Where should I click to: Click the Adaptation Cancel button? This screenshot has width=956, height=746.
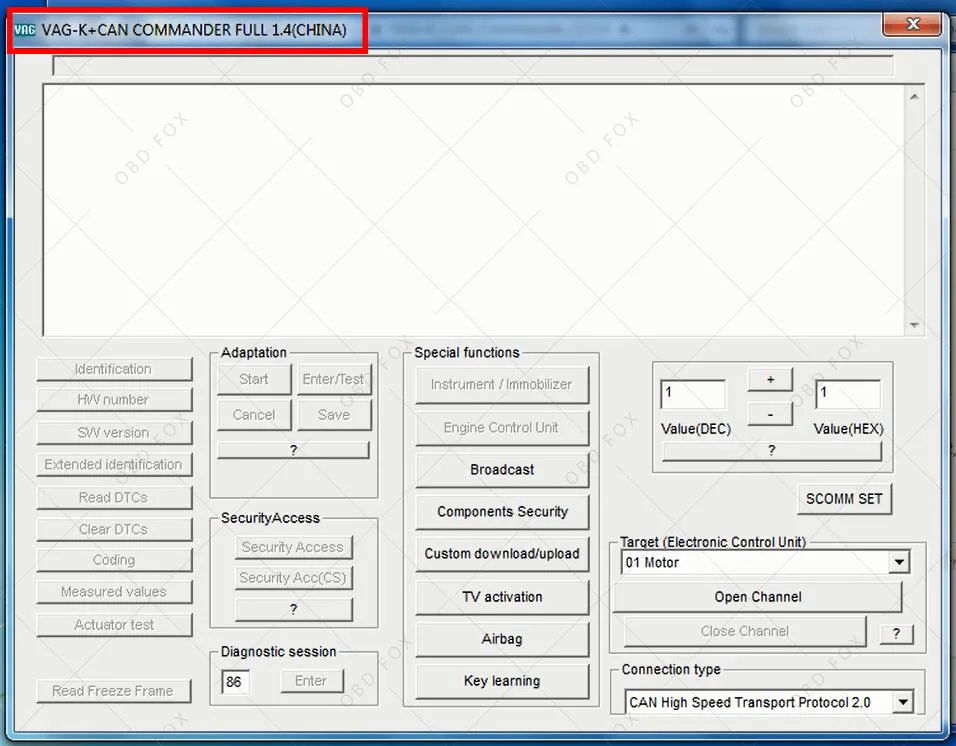tap(254, 415)
